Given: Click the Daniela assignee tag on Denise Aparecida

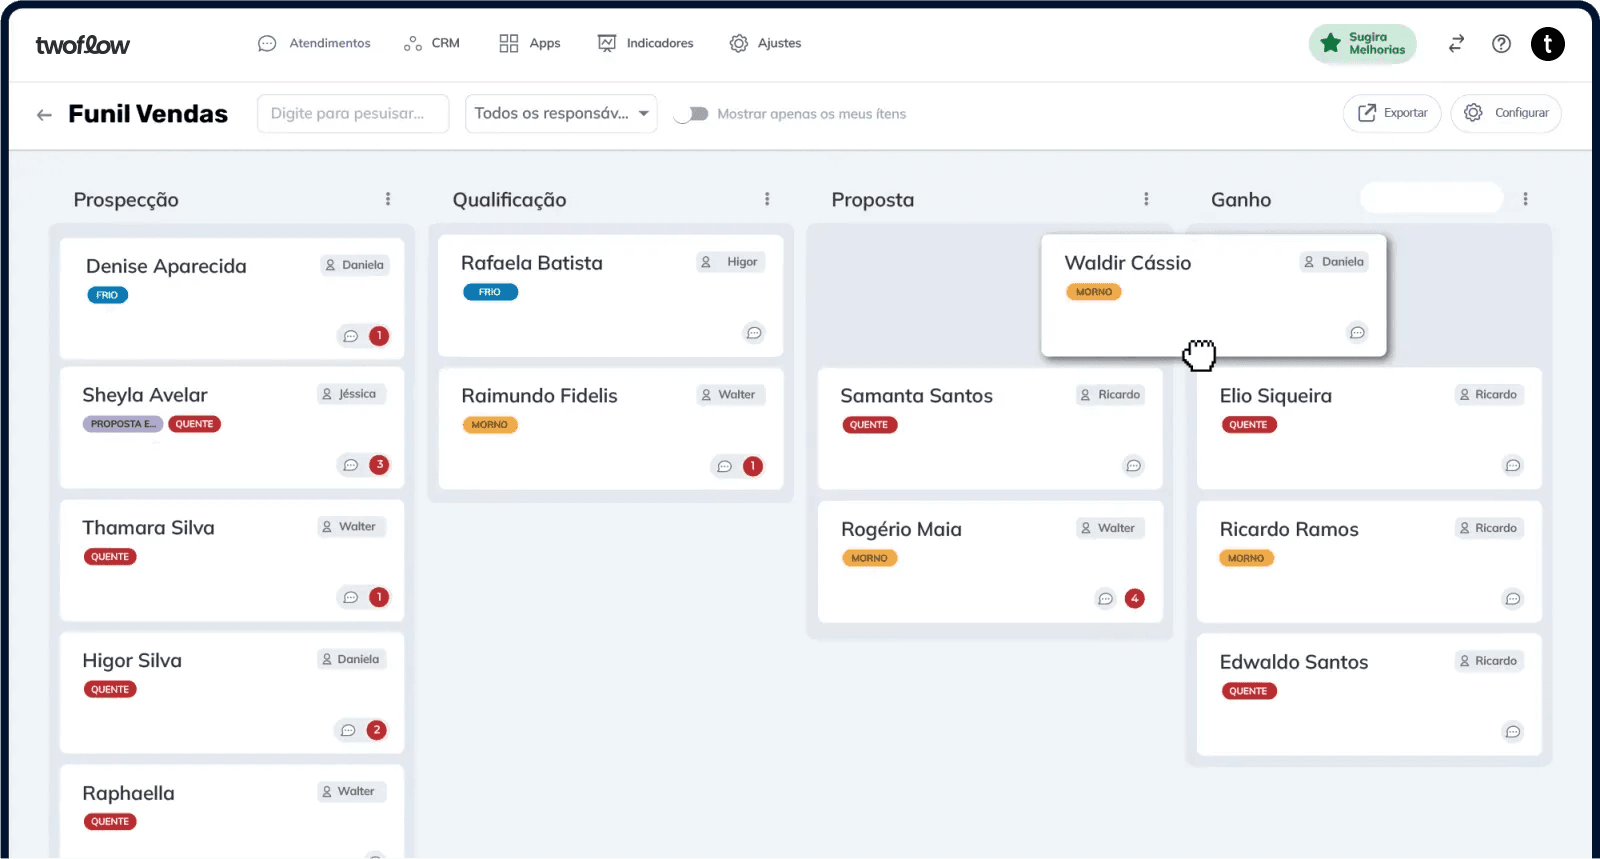Looking at the screenshot, I should [x=355, y=265].
